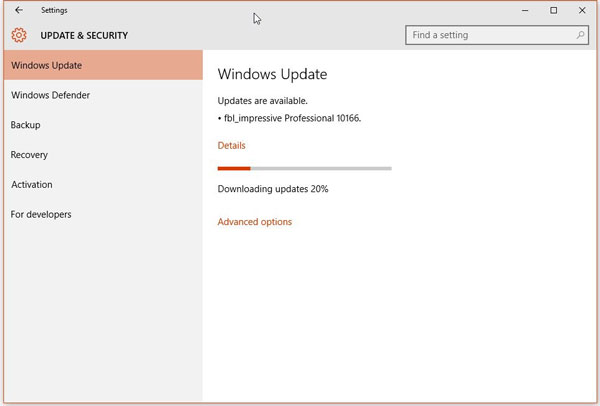Screen dimensions: 600x406
Task: Click Downloading updates 20% status text
Action: click(273, 189)
